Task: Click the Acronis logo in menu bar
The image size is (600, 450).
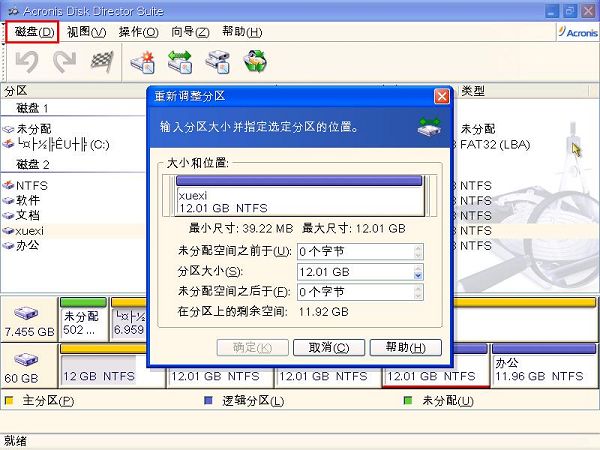Action: click(577, 32)
